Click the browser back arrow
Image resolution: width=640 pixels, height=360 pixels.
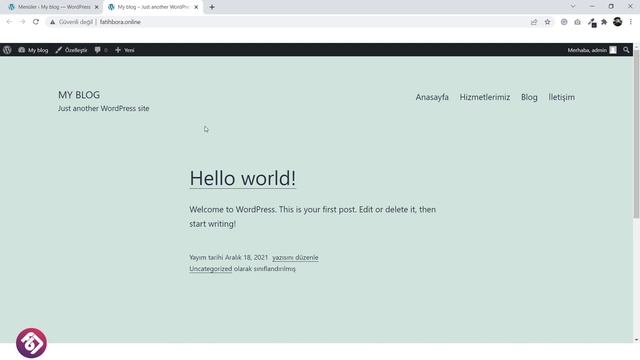coord(9,22)
